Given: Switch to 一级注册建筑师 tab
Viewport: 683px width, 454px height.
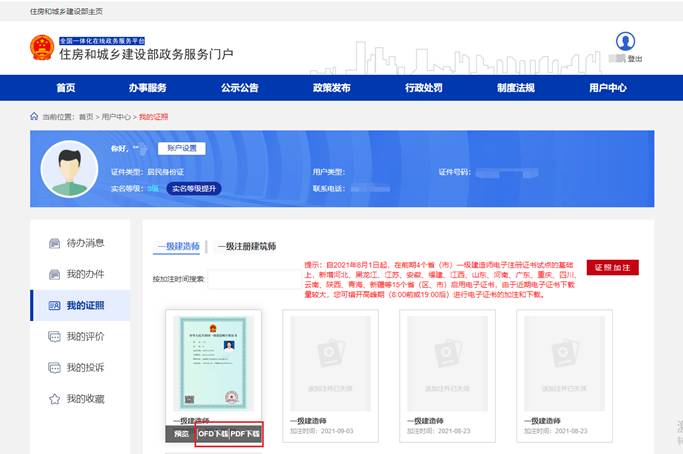Looking at the screenshot, I should point(247,246).
